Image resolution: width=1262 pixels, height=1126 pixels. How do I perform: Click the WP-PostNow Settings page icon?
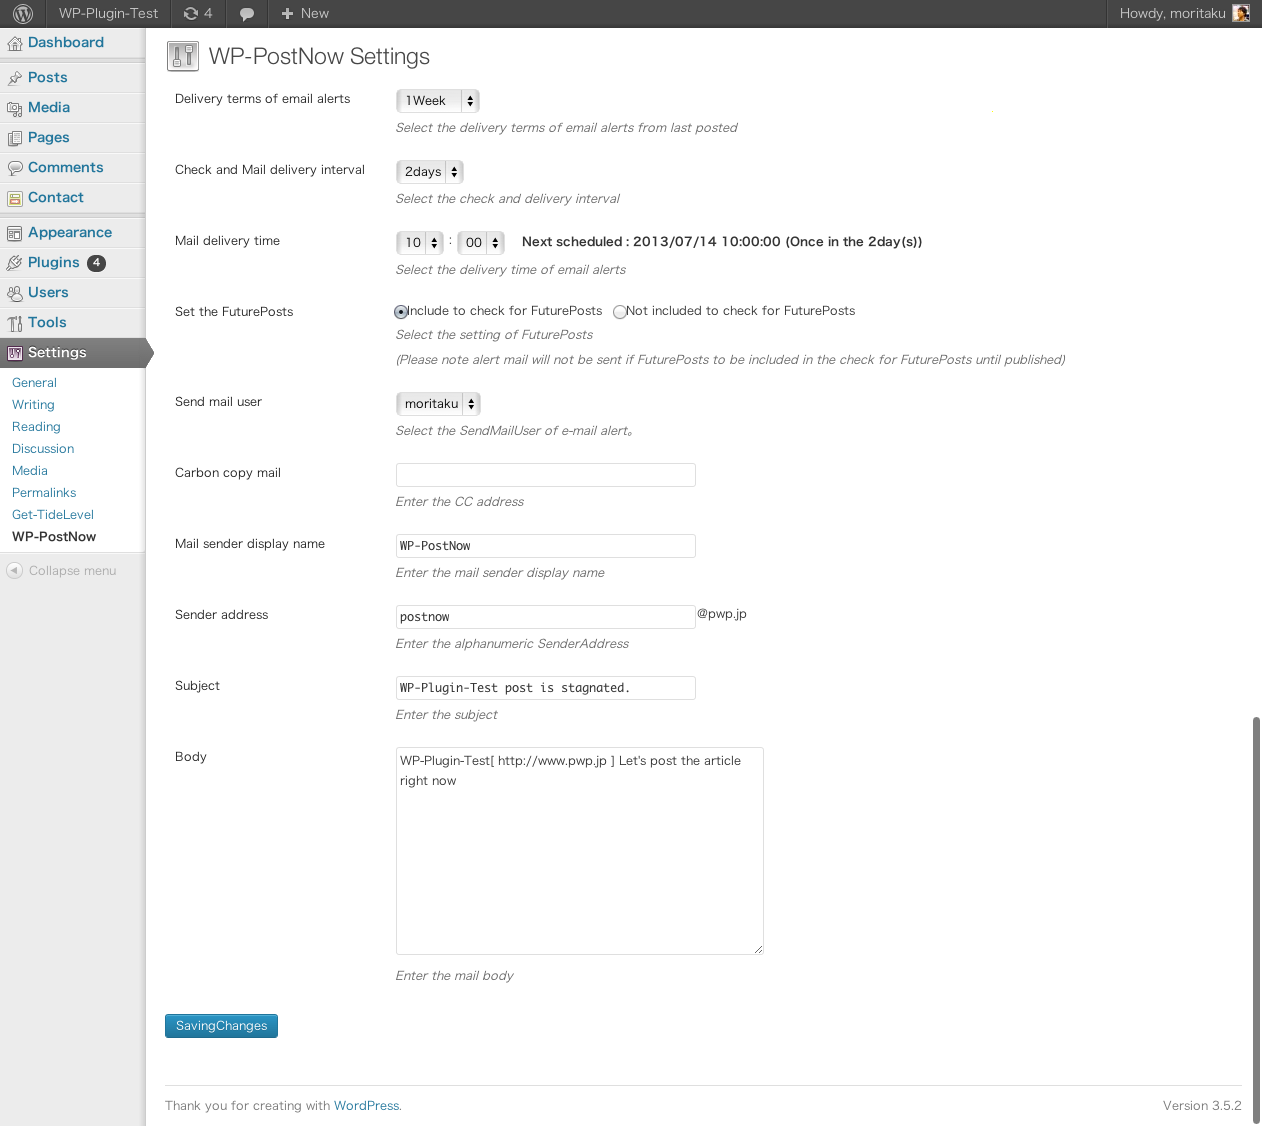pos(182,56)
